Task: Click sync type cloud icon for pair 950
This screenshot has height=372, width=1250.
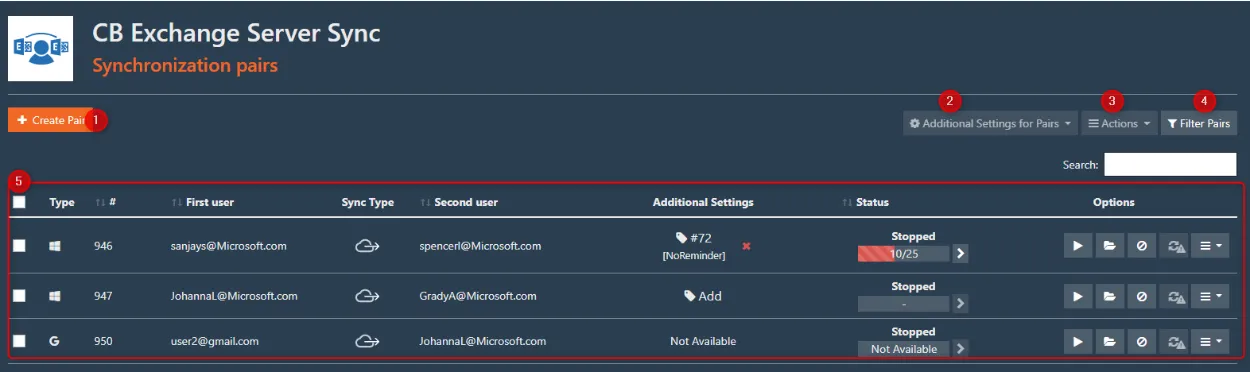Action: click(367, 341)
